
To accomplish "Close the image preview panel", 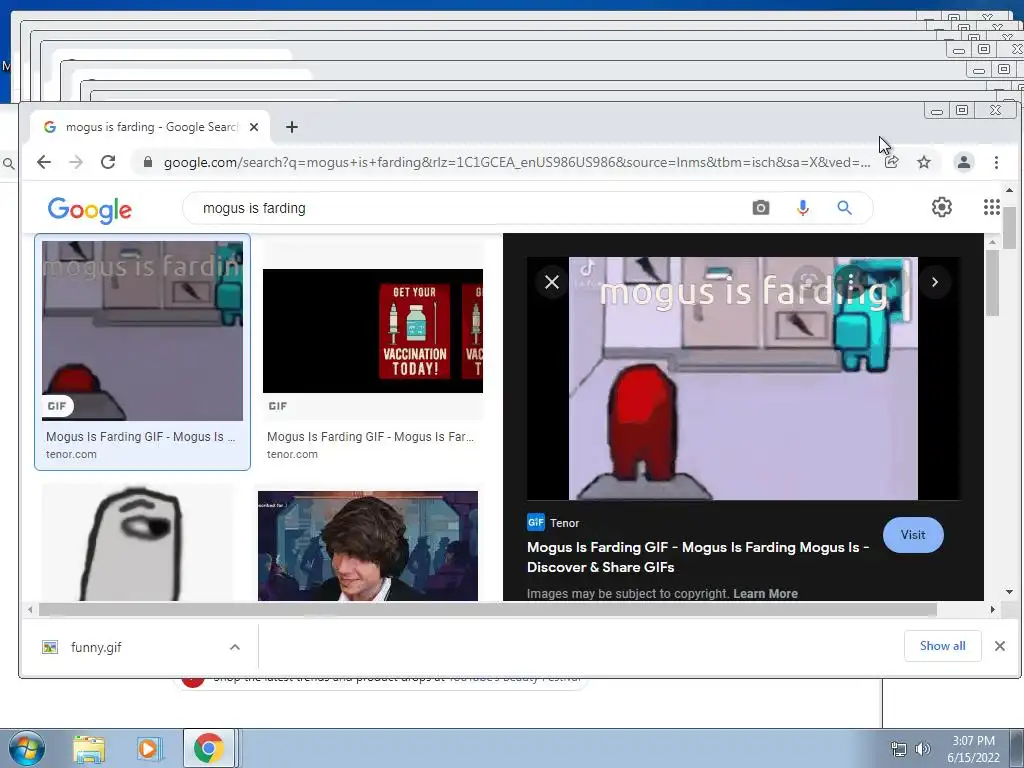I will 552,282.
